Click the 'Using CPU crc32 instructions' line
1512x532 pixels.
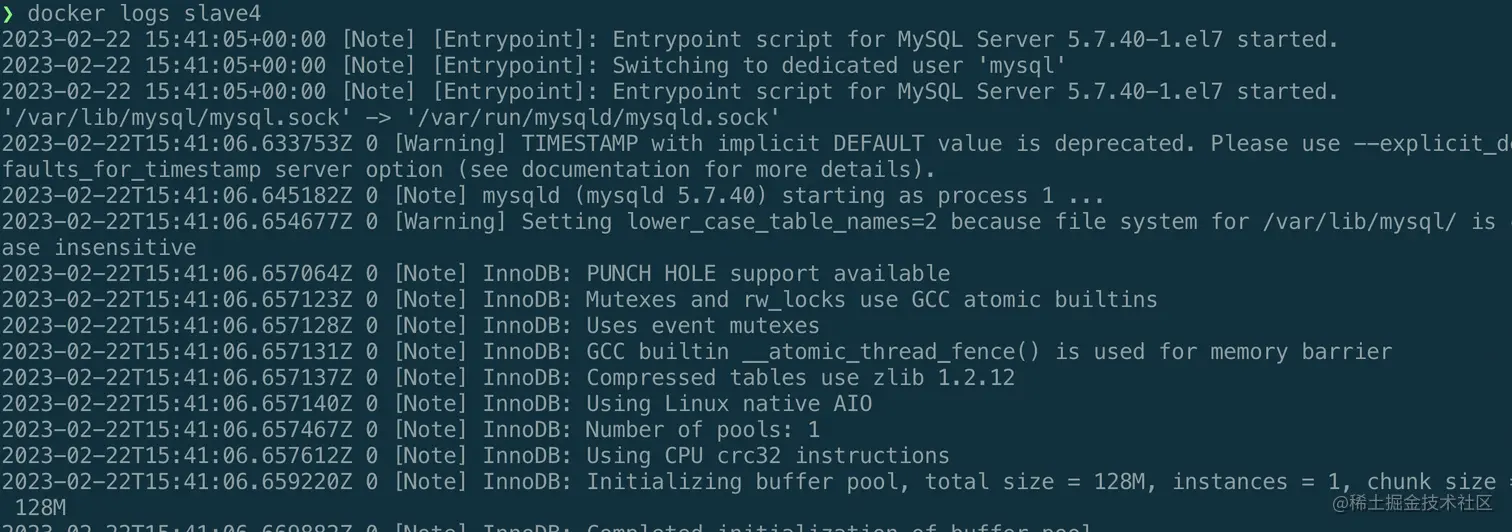click(x=768, y=456)
